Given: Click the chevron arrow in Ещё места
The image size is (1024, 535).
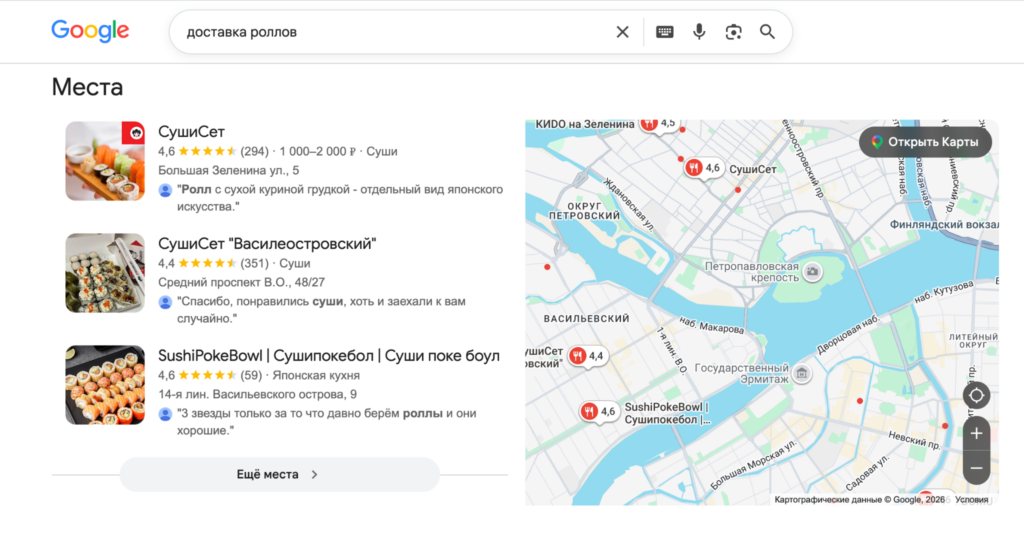Looking at the screenshot, I should [x=315, y=474].
